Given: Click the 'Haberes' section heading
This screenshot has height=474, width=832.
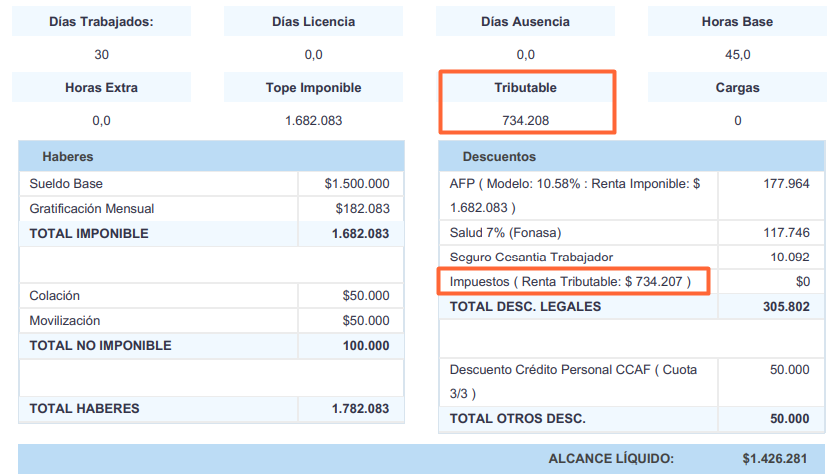Looking at the screenshot, I should 67,157.
